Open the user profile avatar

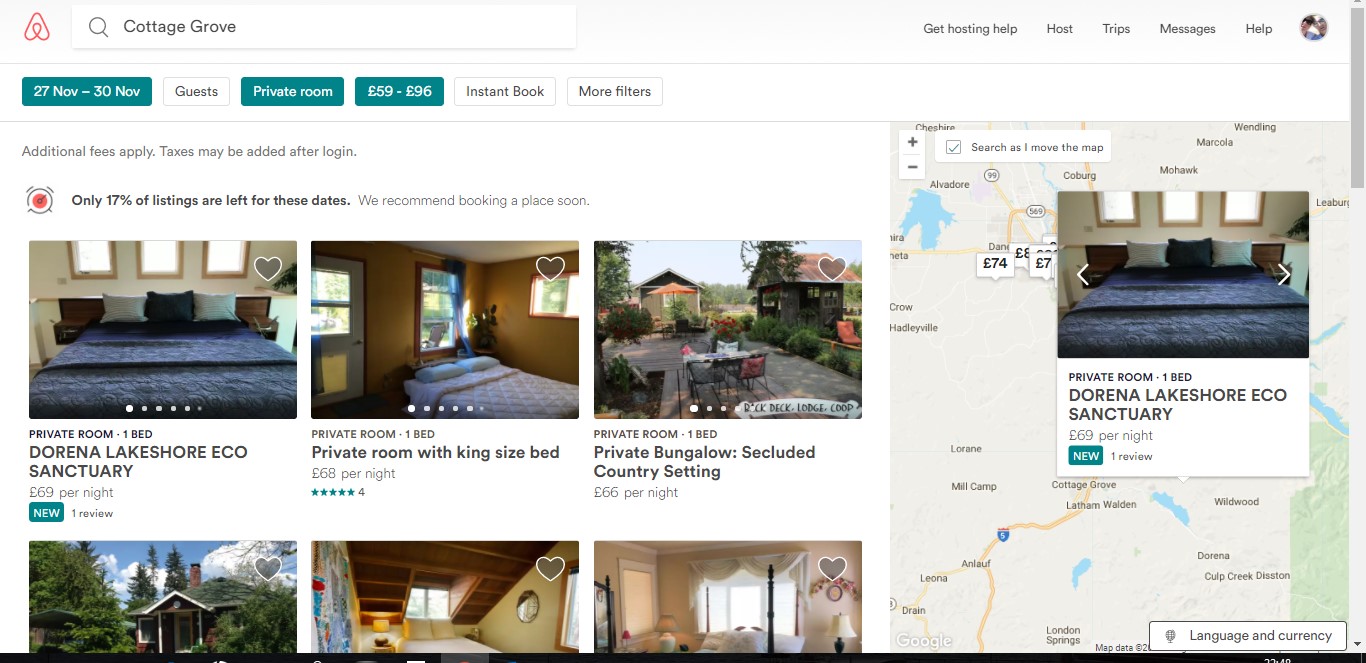click(1313, 28)
